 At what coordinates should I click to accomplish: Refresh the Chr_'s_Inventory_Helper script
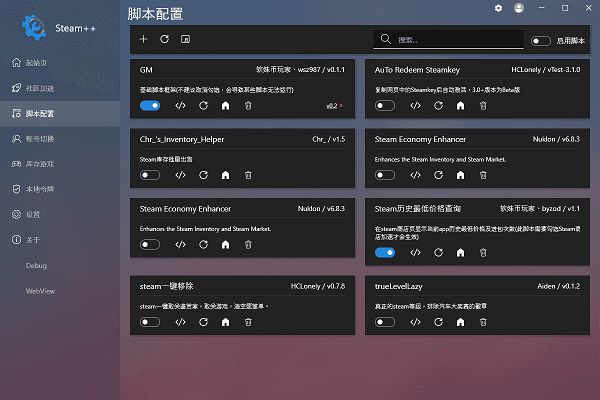point(203,175)
